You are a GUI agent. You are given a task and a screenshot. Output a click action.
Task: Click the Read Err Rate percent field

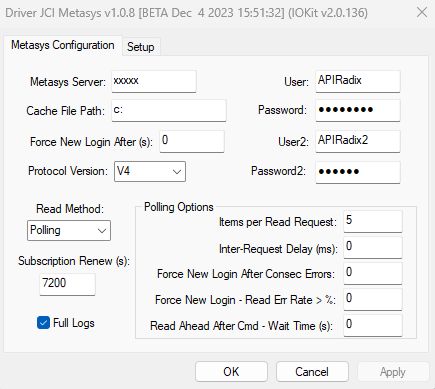[x=373, y=299]
